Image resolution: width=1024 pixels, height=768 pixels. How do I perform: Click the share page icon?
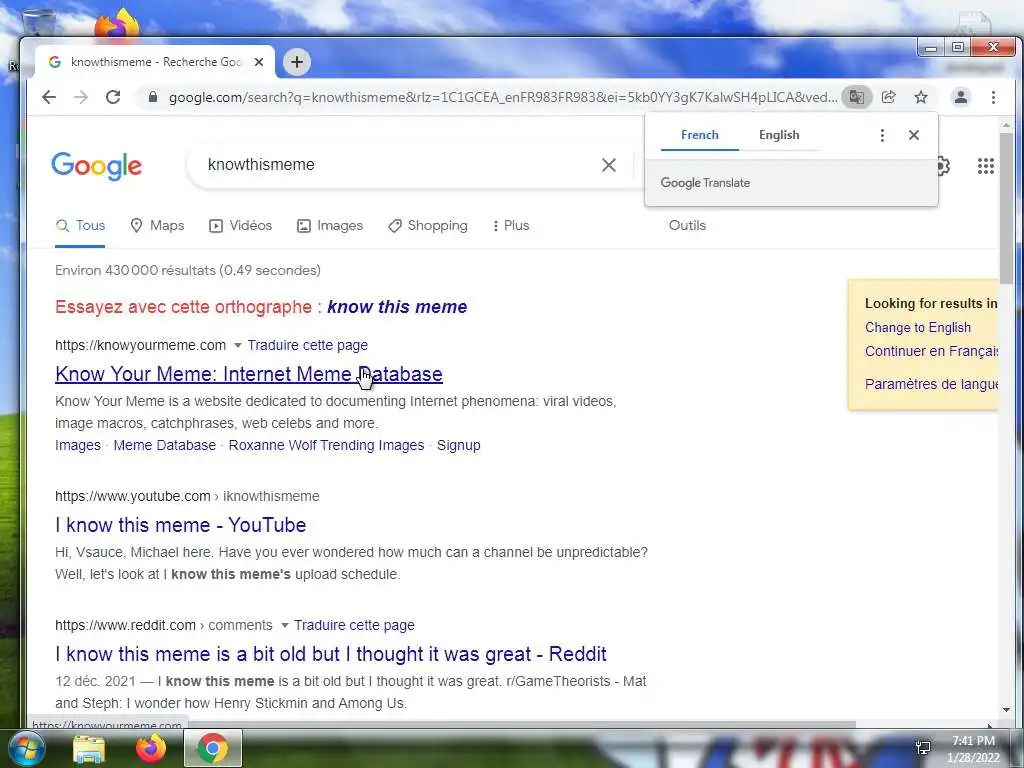[x=889, y=97]
